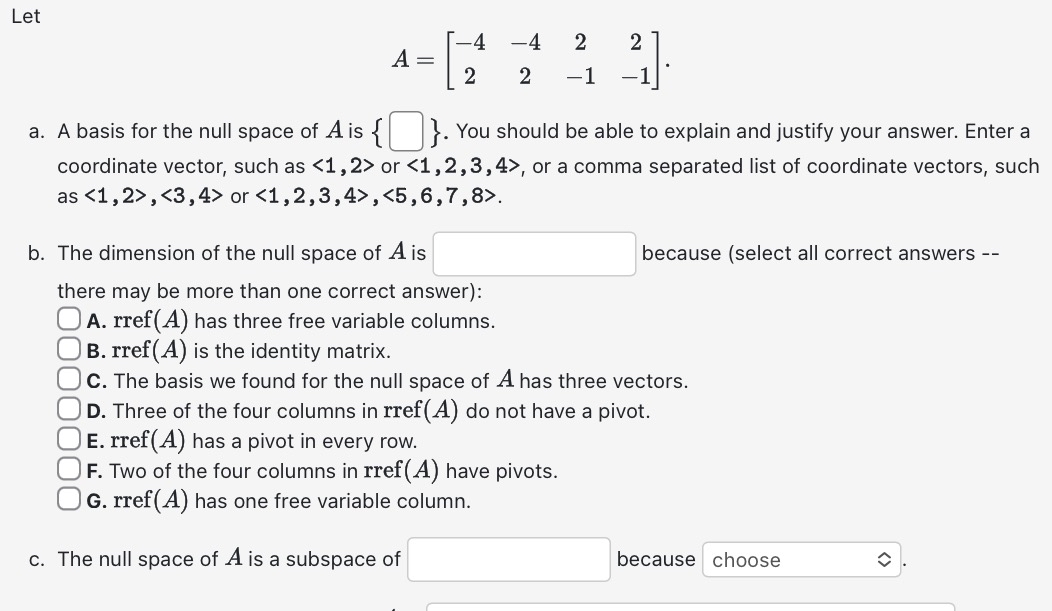Check option F about two columns having pivots
This screenshot has height=611, width=1052.
68,466
